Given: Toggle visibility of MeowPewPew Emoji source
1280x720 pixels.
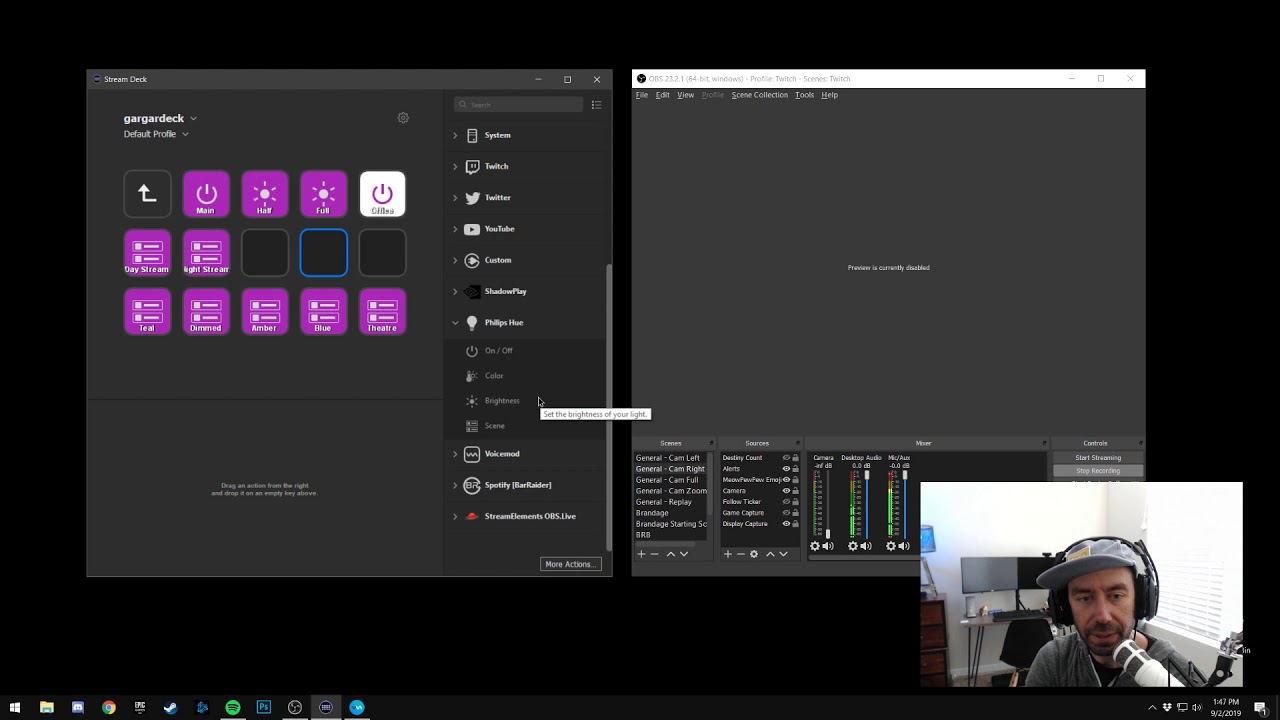Looking at the screenshot, I should tap(786, 480).
